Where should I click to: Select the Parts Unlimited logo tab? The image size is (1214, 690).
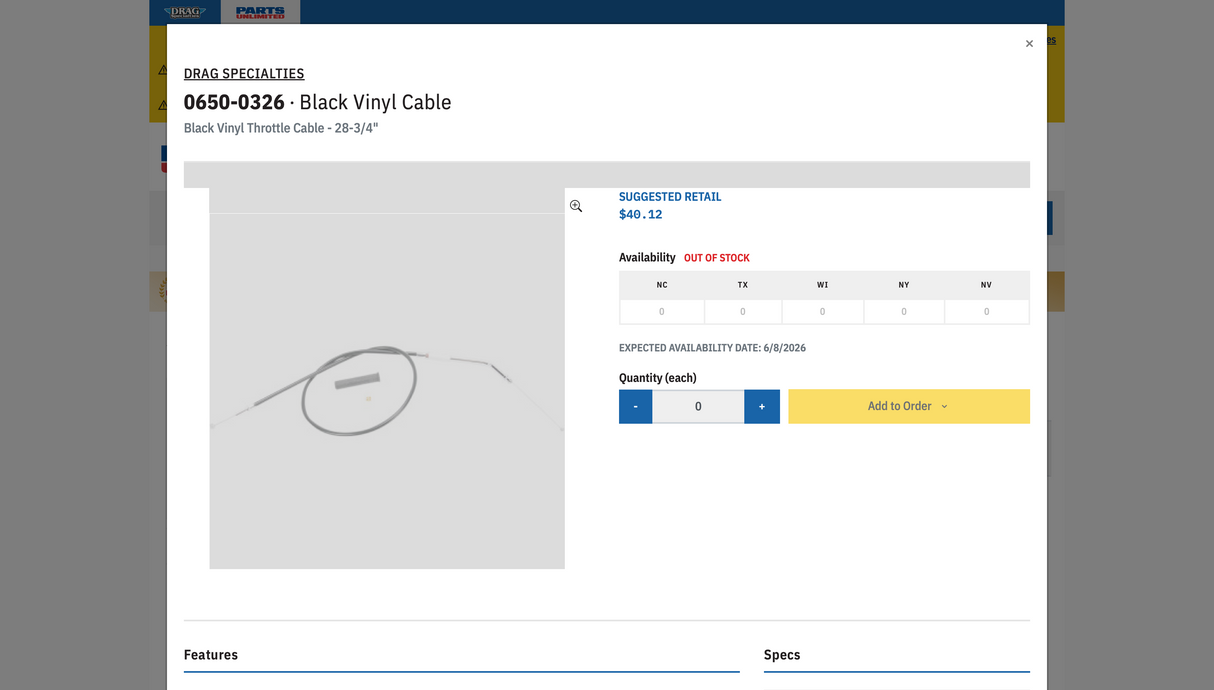(260, 12)
